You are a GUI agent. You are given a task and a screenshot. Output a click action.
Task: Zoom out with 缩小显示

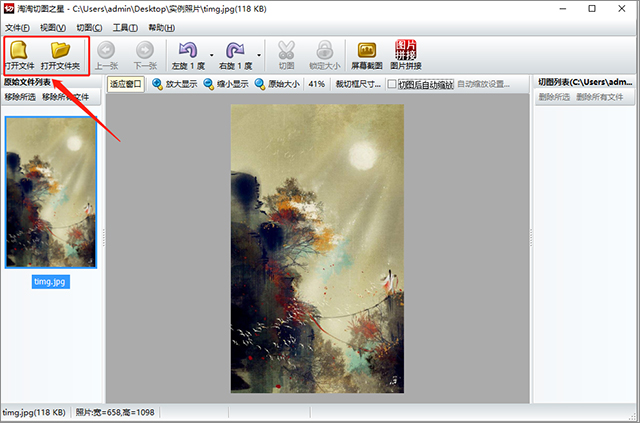point(226,84)
